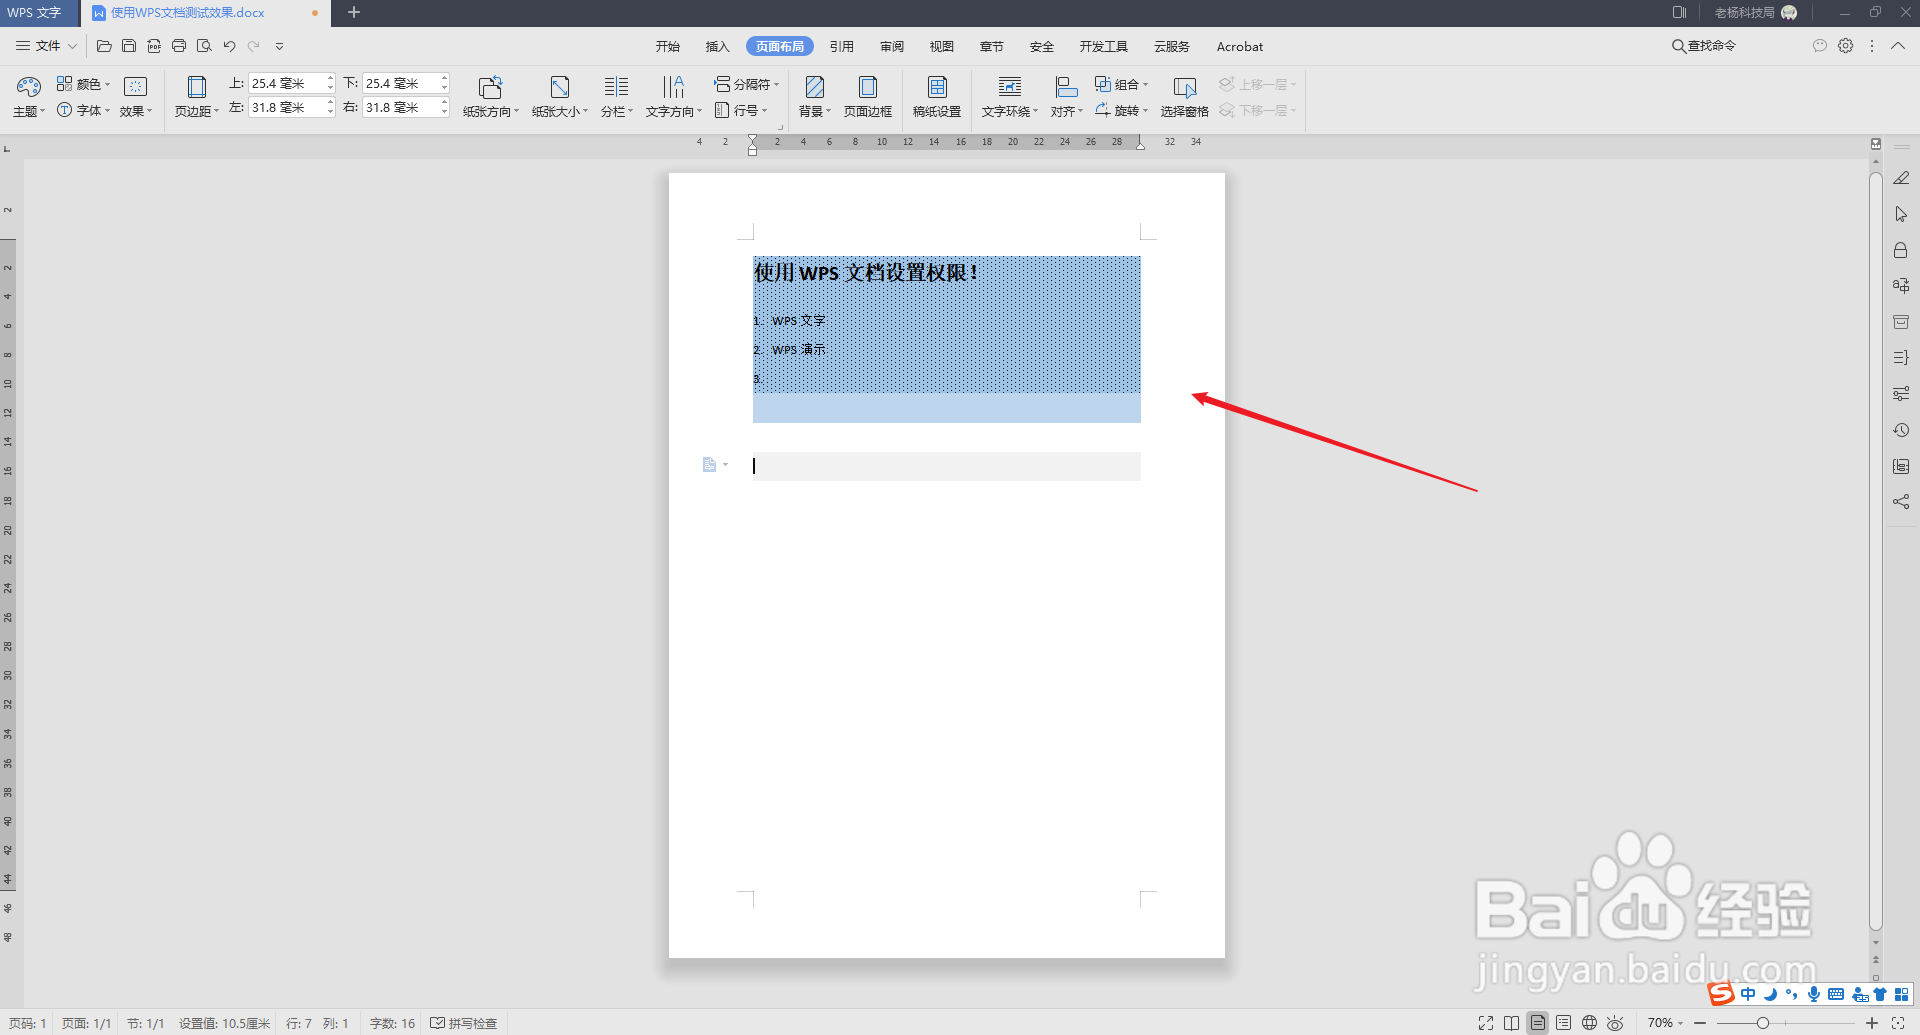The width and height of the screenshot is (1920, 1035).
Task: Expand quick access toolbar customize arrow
Action: pyautogui.click(x=279, y=46)
